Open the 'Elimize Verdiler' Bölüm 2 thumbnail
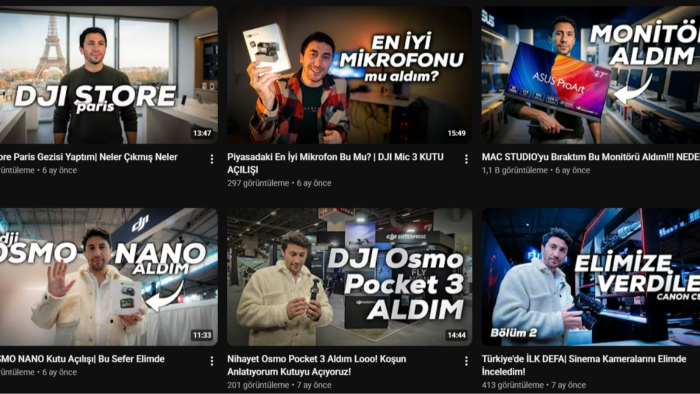 [591, 277]
